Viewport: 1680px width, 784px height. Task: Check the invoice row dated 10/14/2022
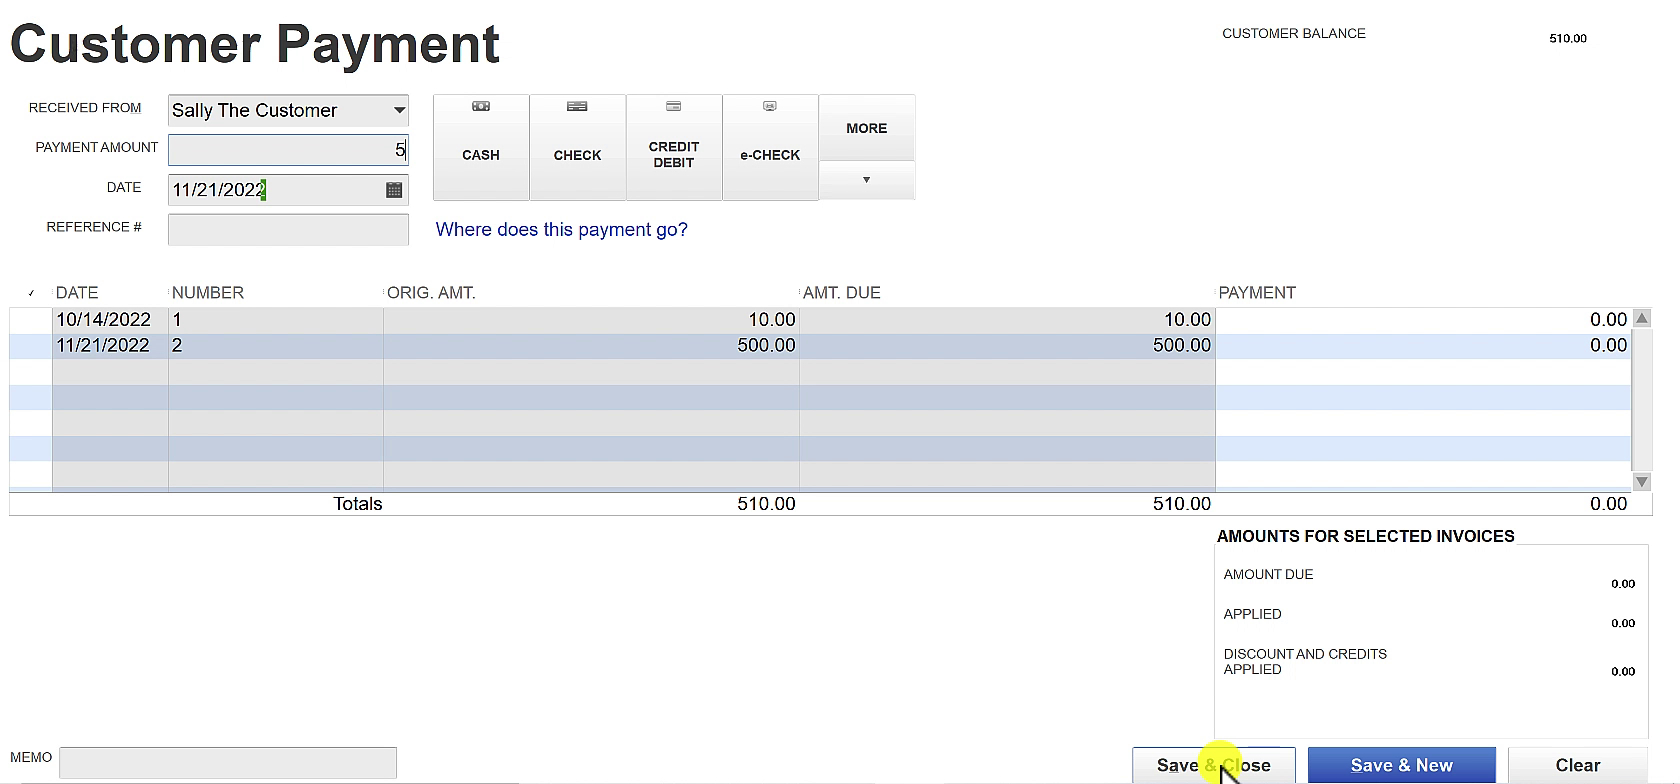click(31, 320)
